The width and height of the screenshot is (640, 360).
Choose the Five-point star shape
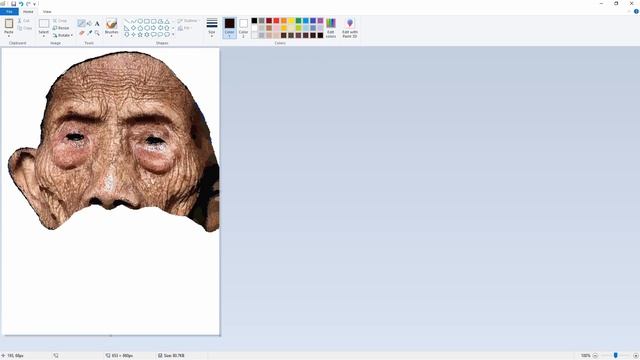[140, 35]
